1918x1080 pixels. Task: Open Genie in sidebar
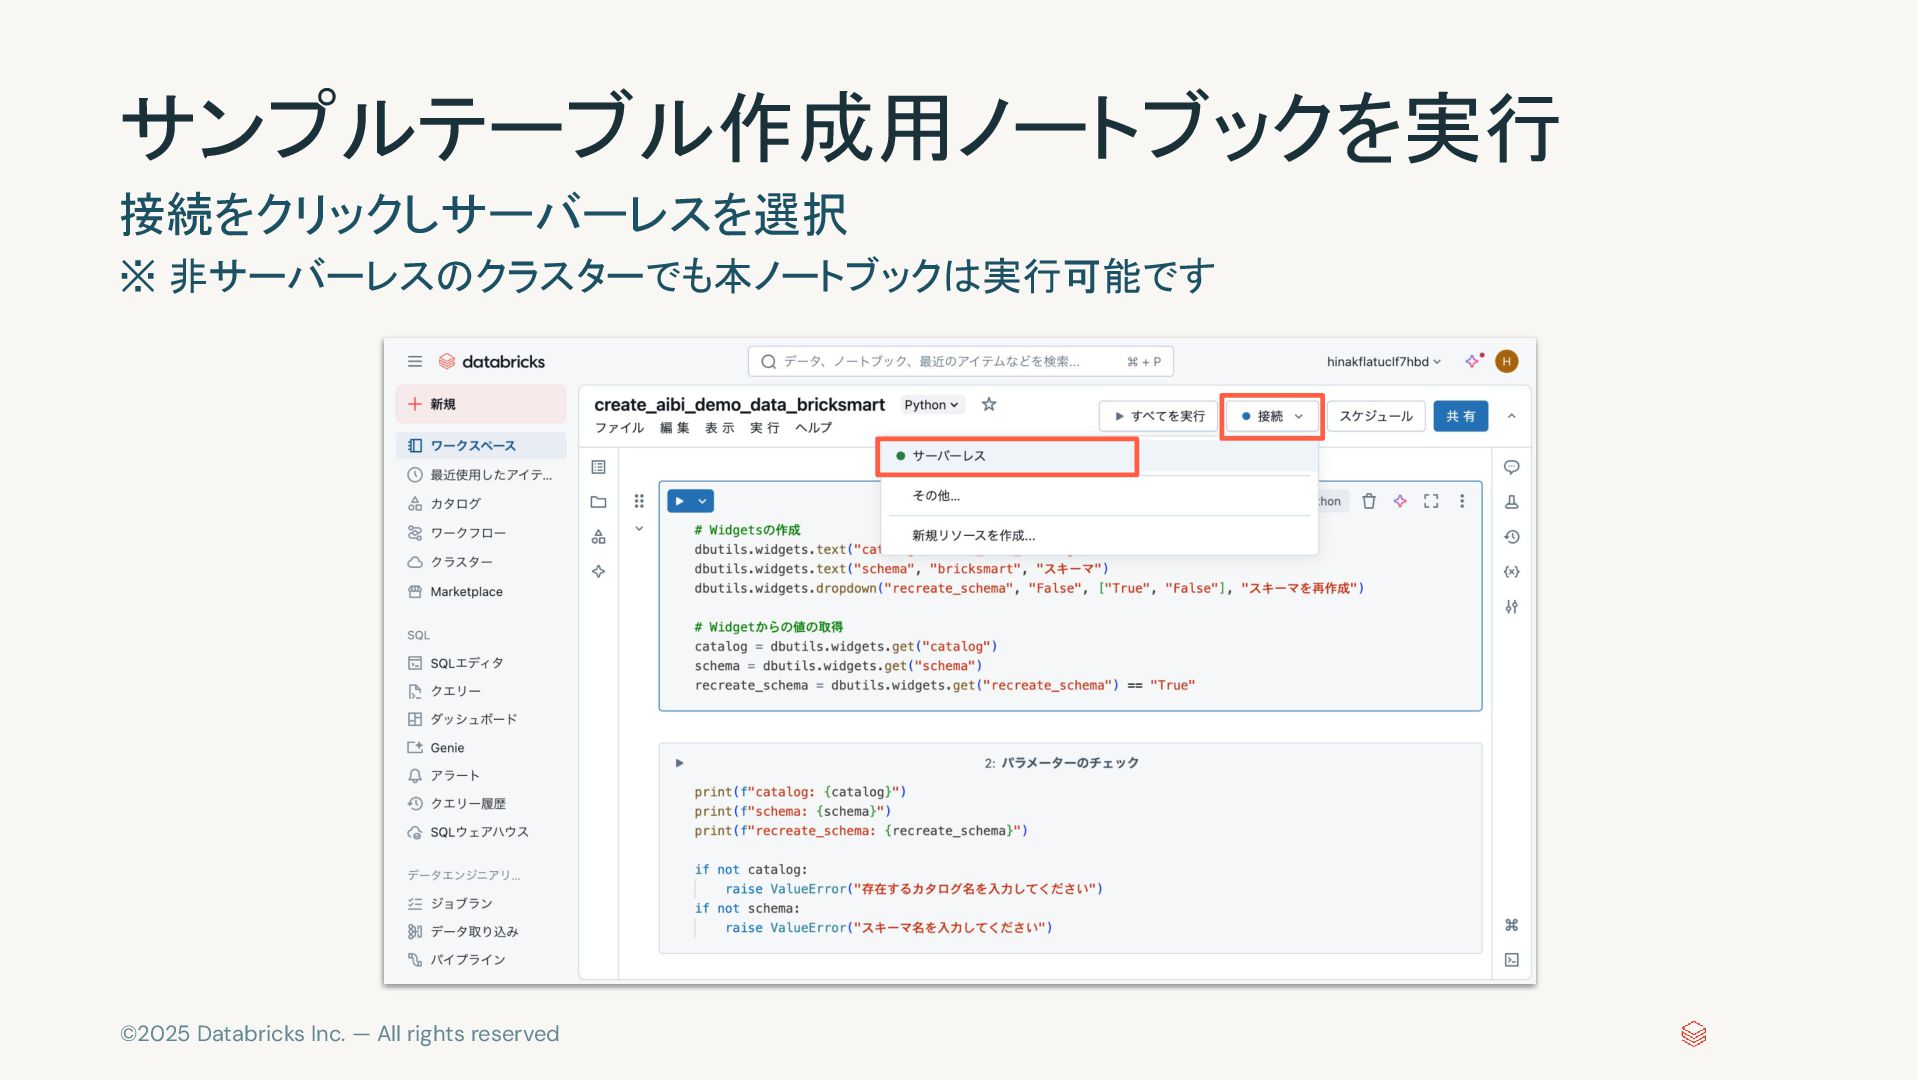pos(481,748)
